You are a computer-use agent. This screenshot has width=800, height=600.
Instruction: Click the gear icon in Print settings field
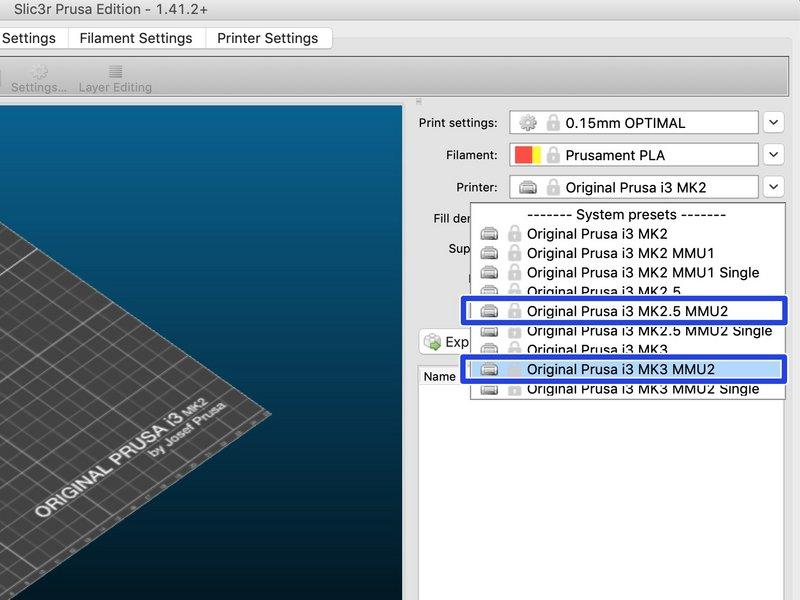(528, 123)
